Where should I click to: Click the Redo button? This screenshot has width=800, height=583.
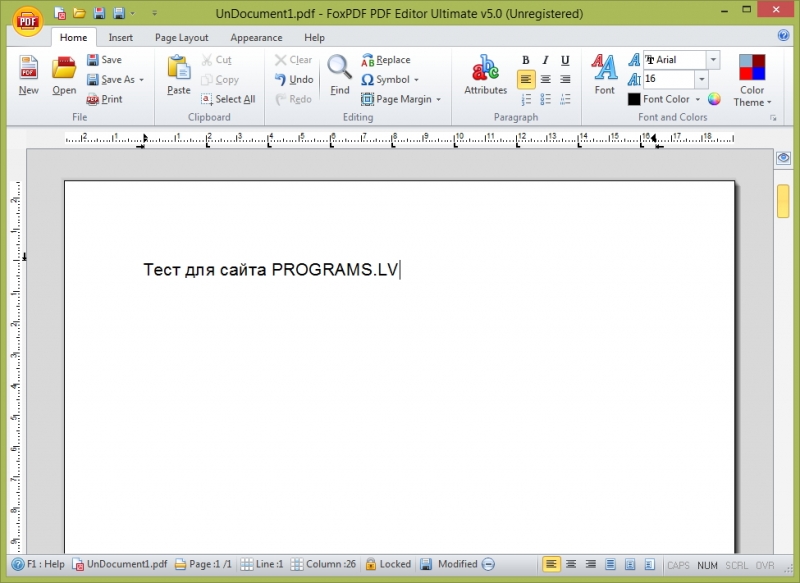click(293, 99)
